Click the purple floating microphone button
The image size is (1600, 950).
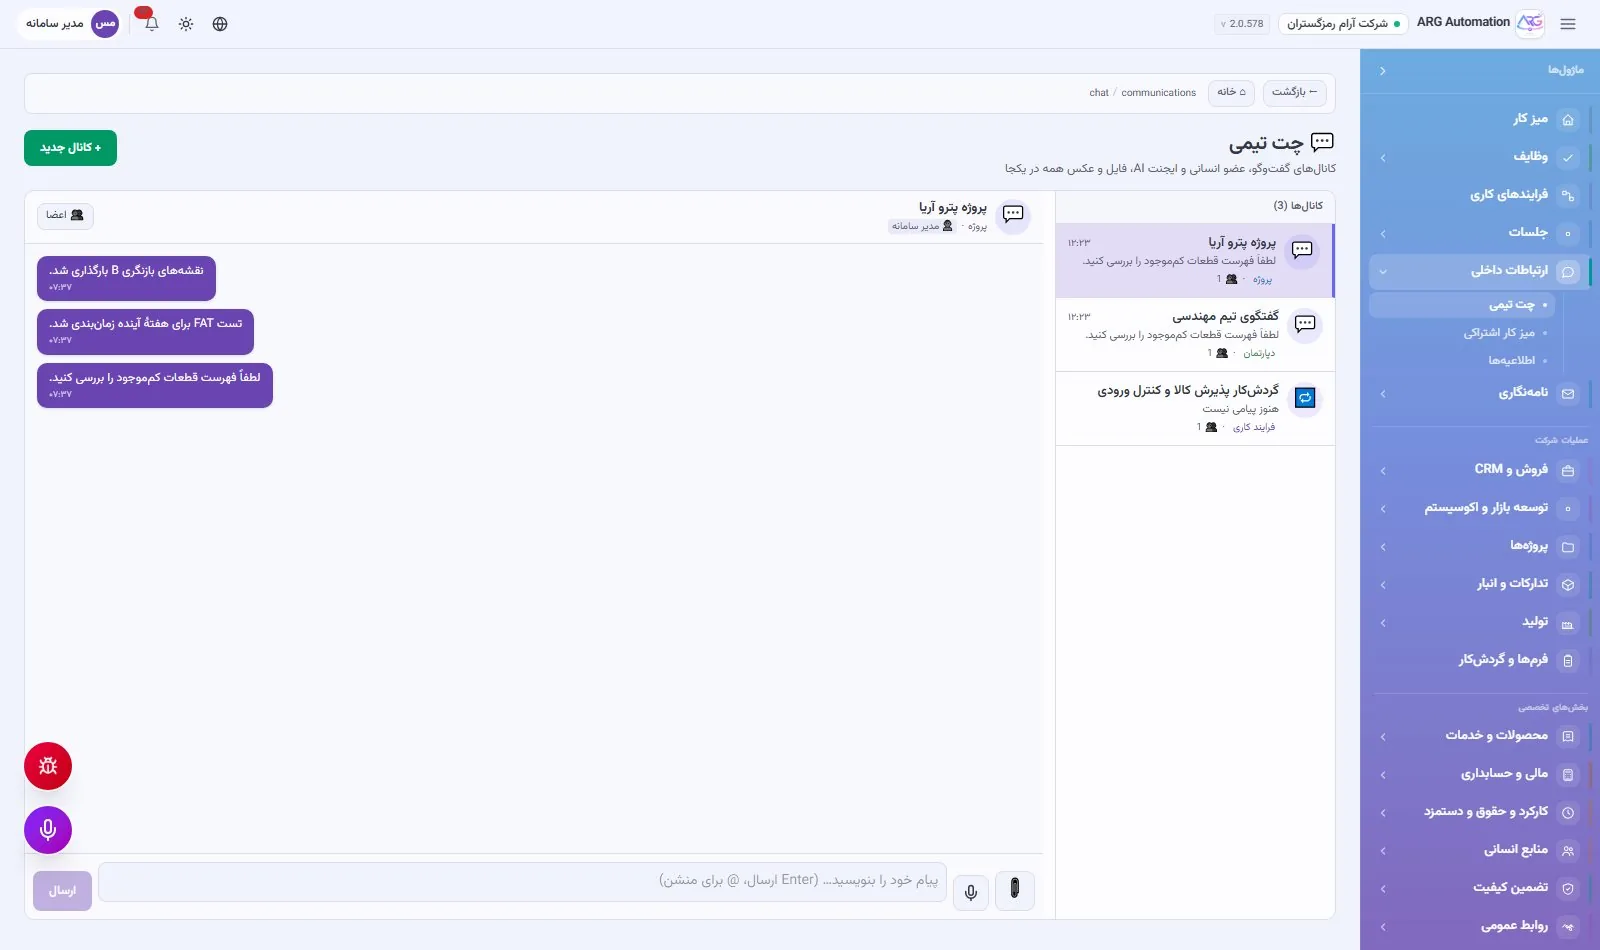48,830
